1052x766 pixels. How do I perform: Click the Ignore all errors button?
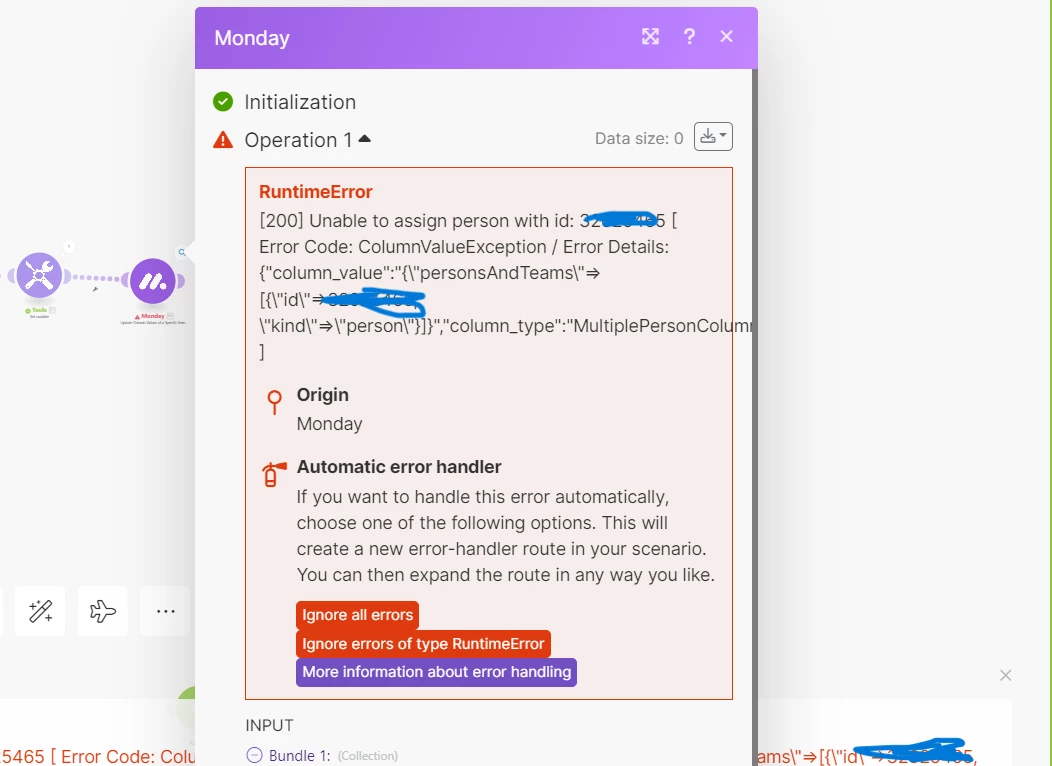(x=358, y=615)
